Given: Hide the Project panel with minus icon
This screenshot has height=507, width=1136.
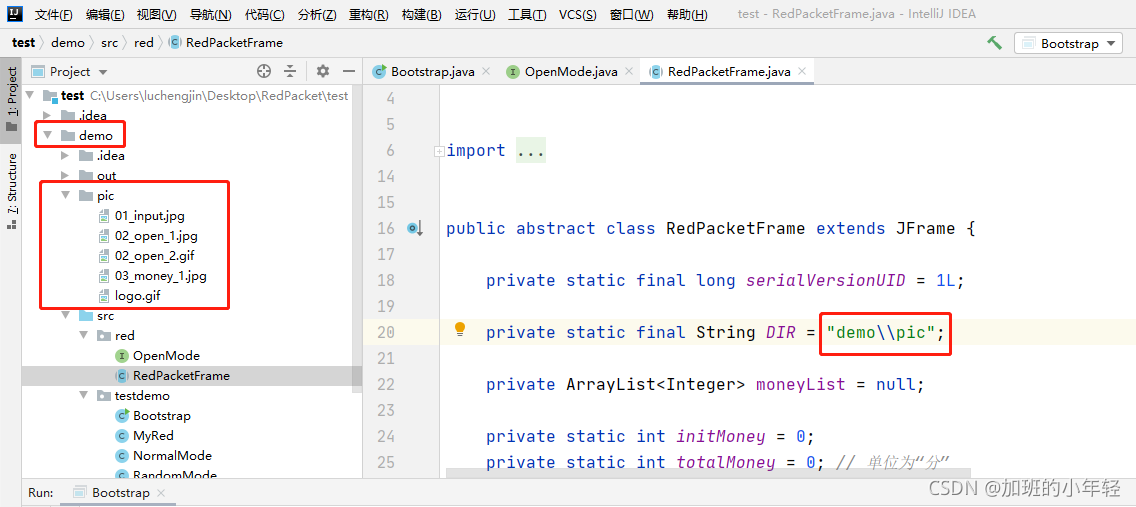Looking at the screenshot, I should pyautogui.click(x=348, y=71).
